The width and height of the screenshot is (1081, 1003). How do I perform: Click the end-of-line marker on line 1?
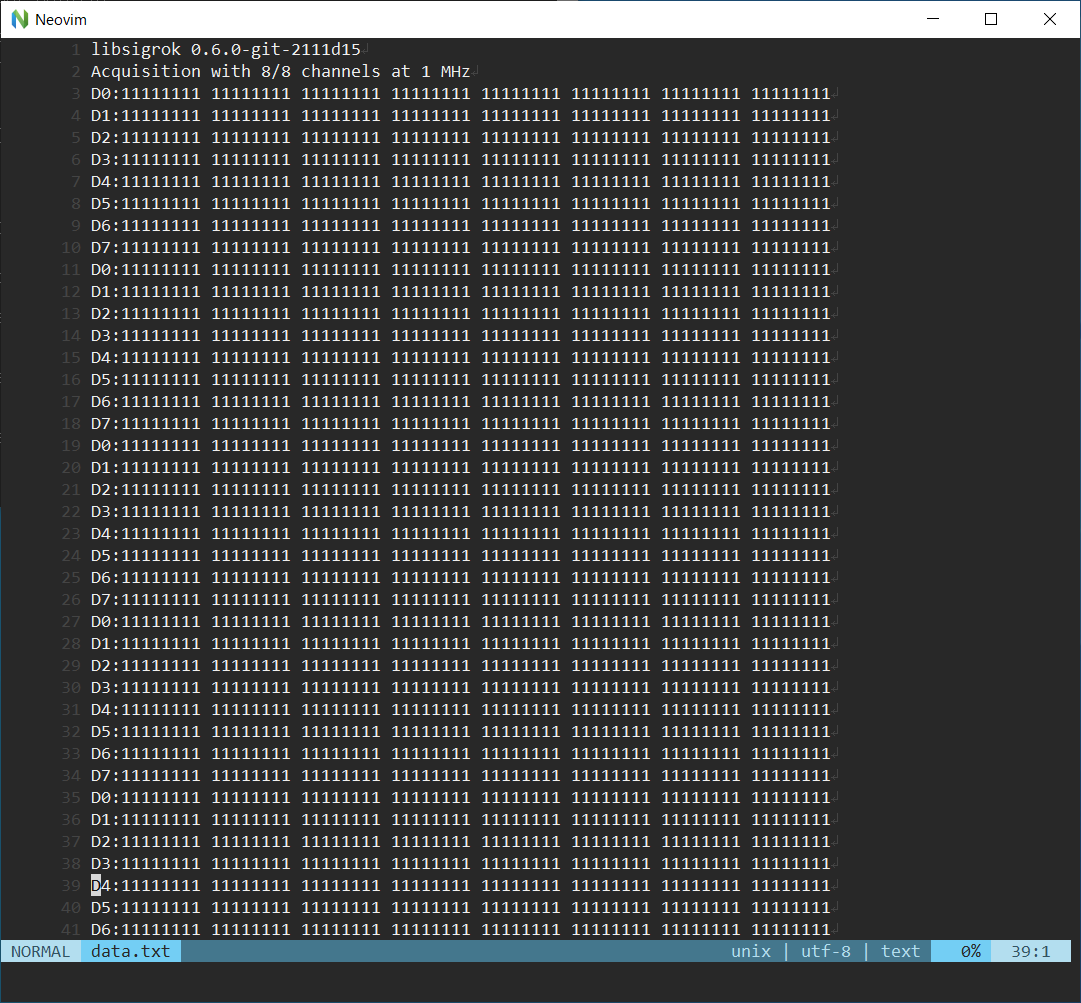pos(366,50)
